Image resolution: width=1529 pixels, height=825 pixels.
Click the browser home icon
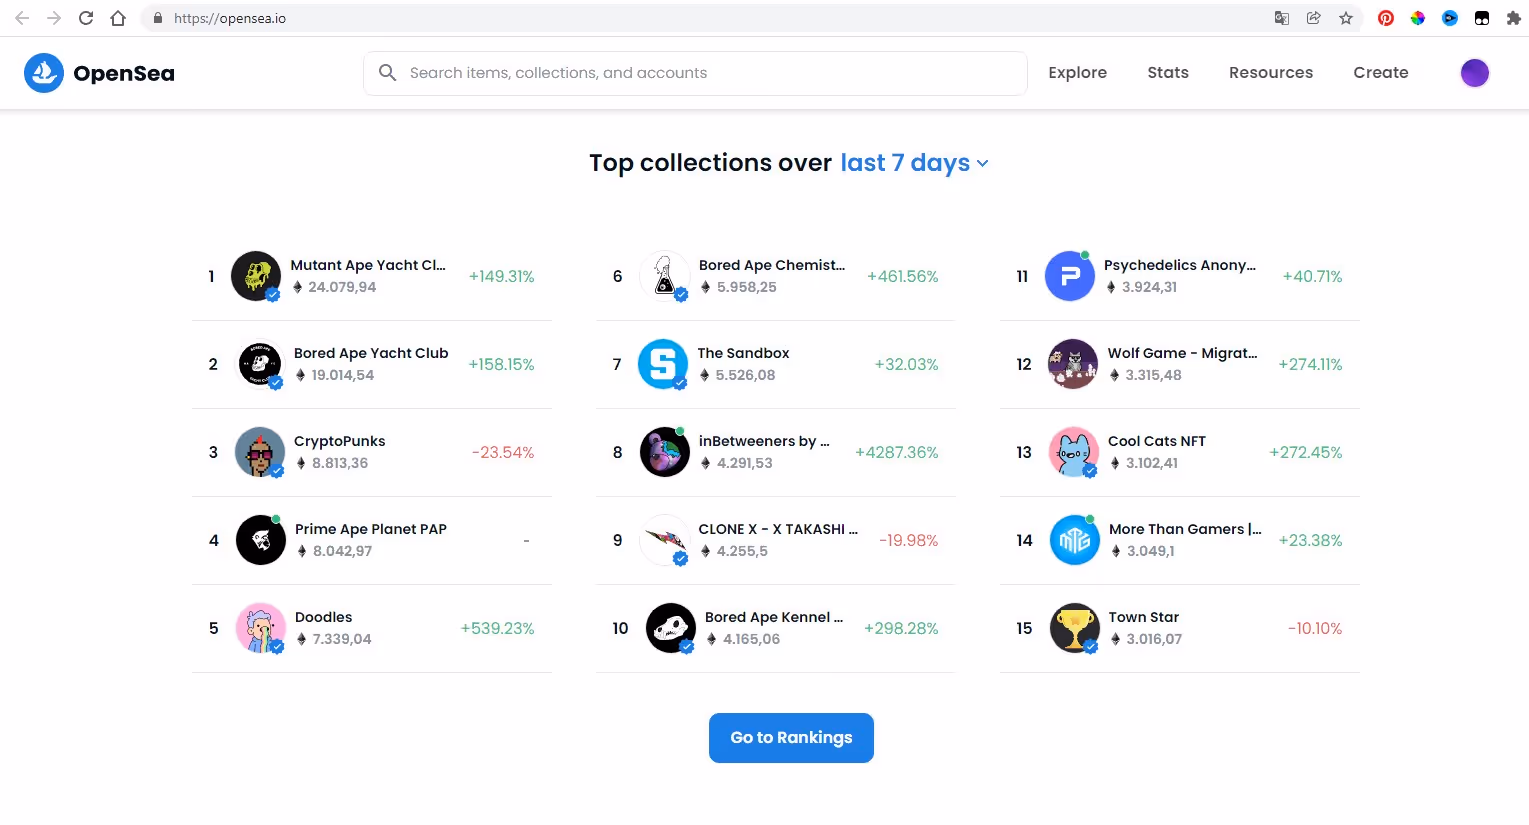[x=118, y=18]
